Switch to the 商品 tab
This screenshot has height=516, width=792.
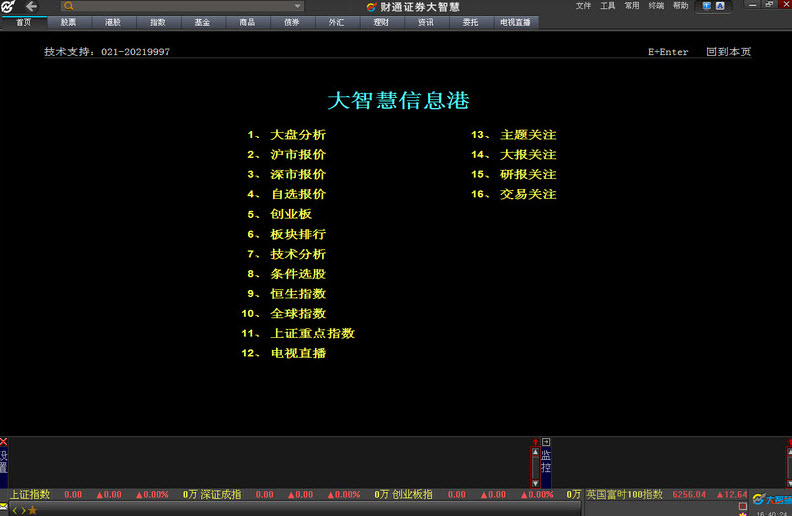tap(248, 22)
